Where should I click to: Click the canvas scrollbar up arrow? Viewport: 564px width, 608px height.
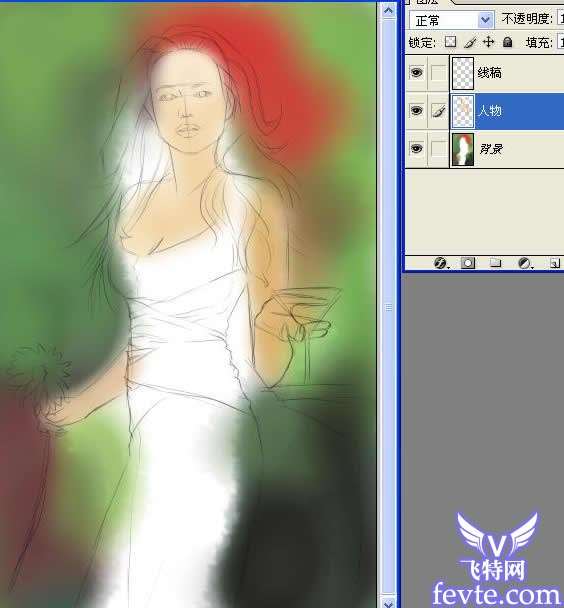point(388,11)
